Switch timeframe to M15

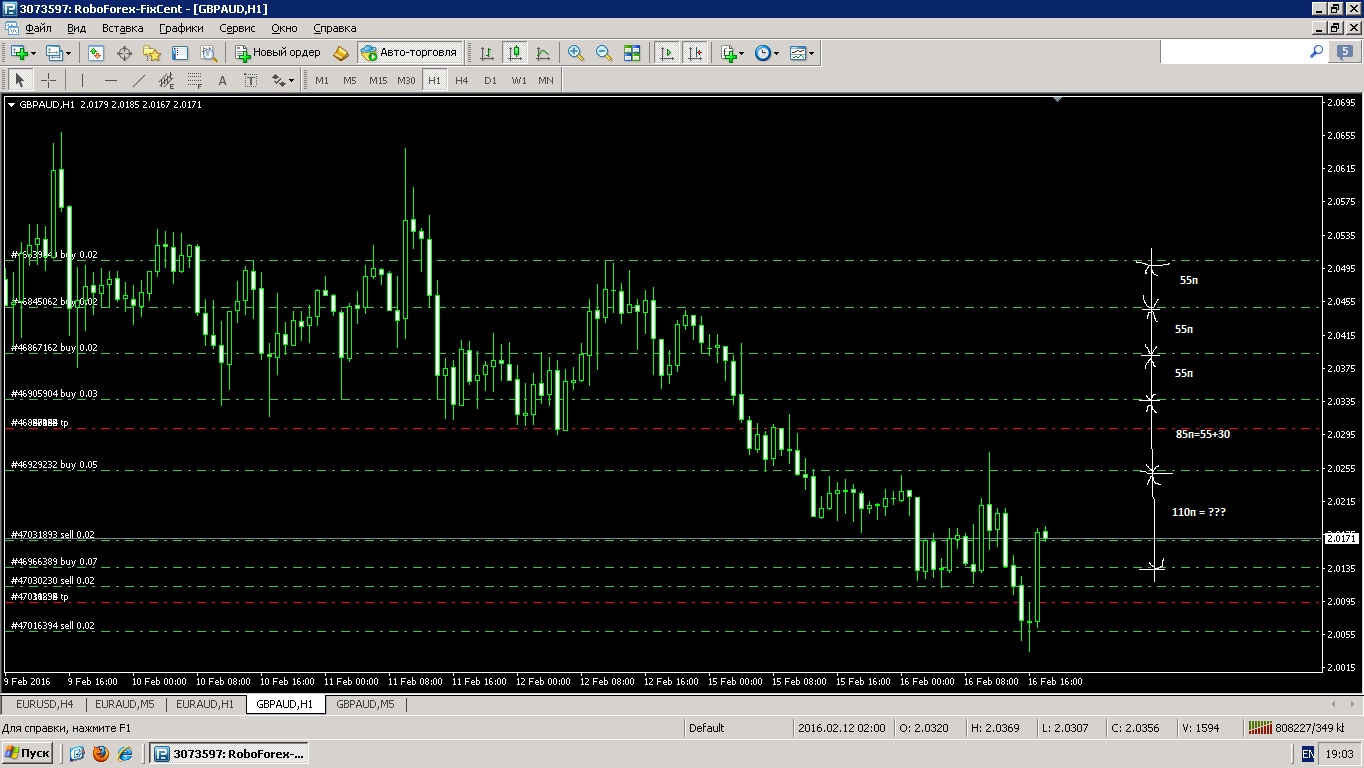click(x=378, y=80)
